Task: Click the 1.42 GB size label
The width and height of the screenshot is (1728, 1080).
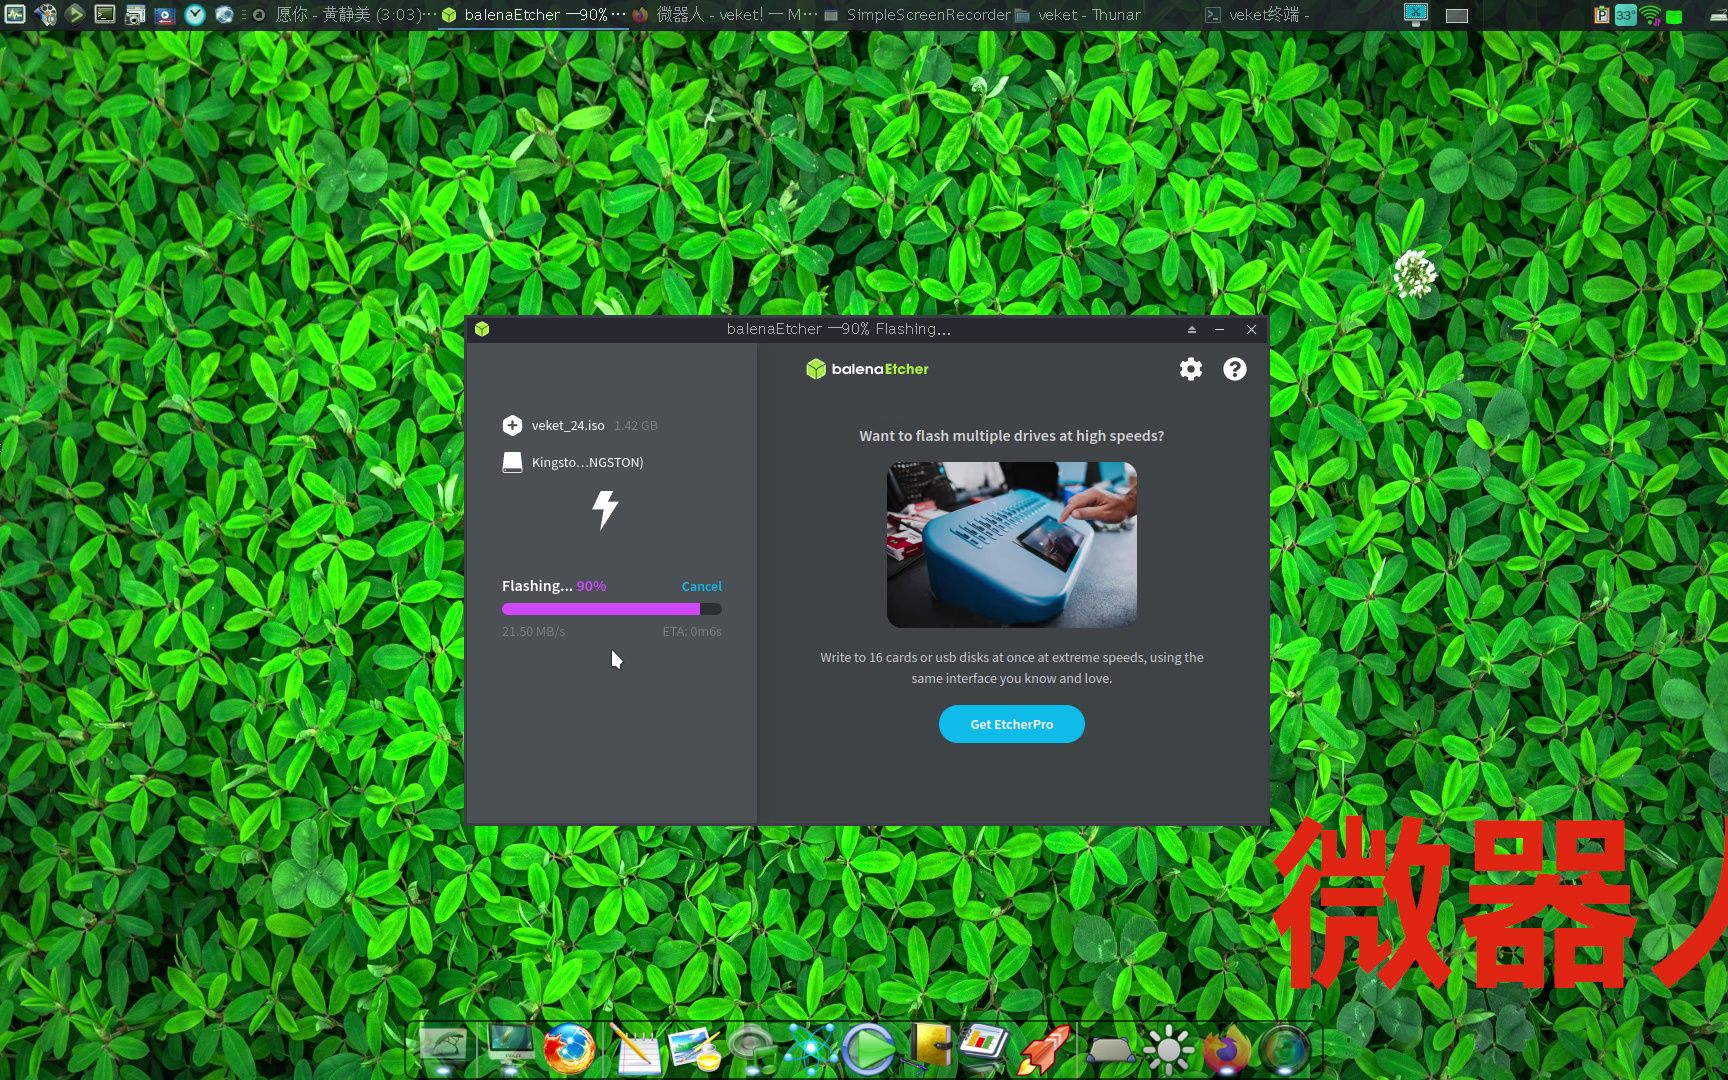Action: 636,425
